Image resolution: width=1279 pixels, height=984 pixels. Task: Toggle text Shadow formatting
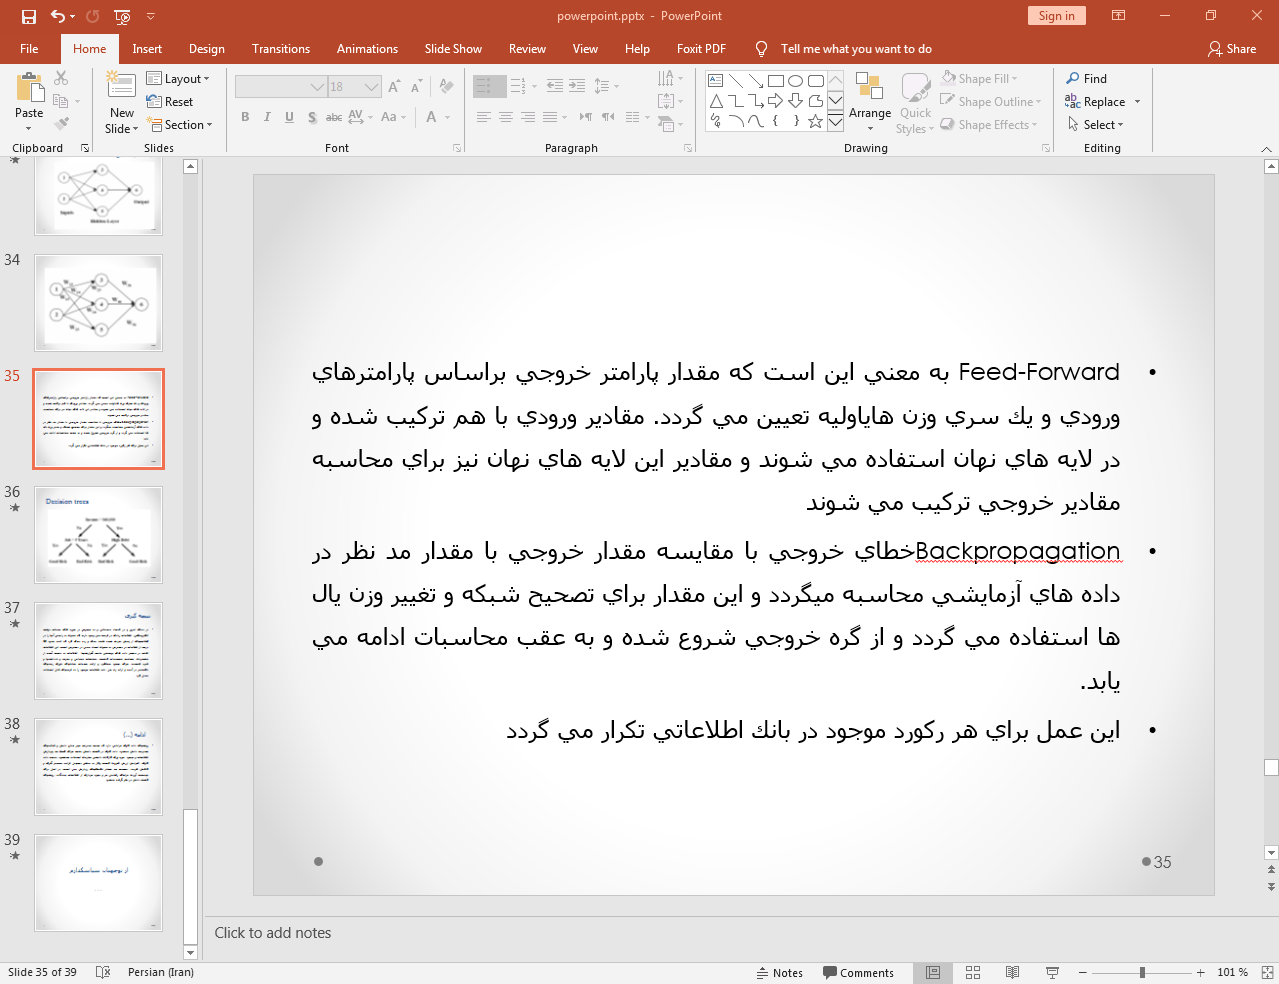click(312, 117)
